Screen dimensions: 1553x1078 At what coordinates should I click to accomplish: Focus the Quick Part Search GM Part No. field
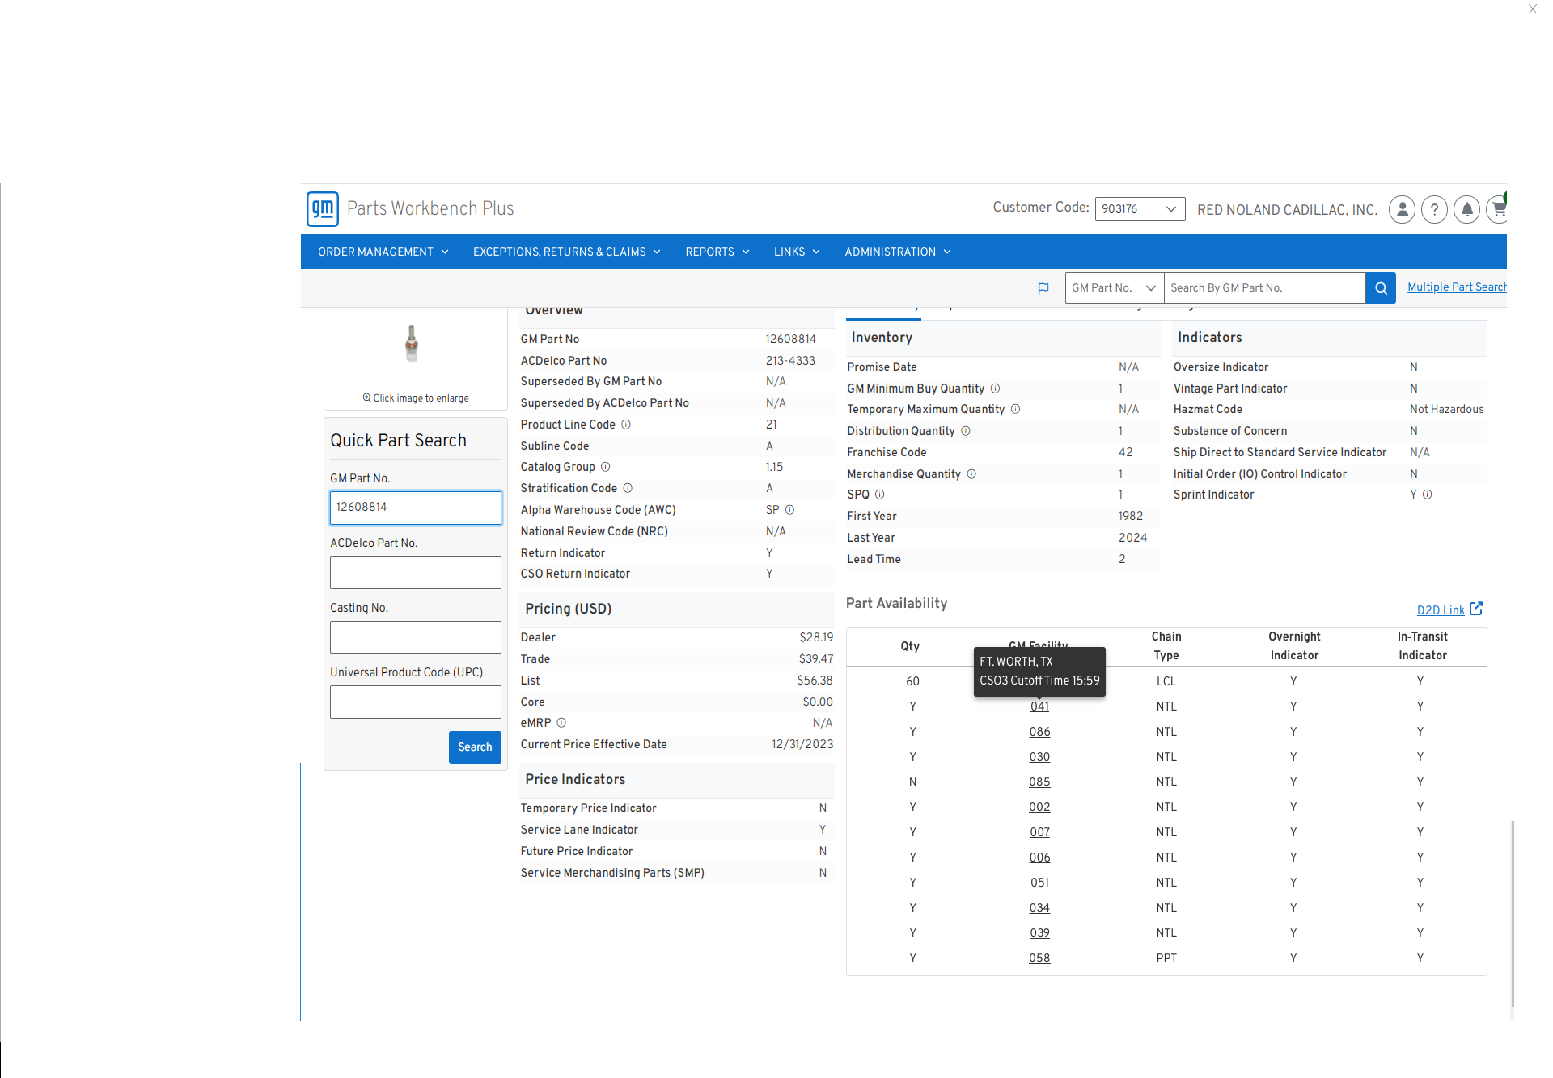tap(416, 508)
